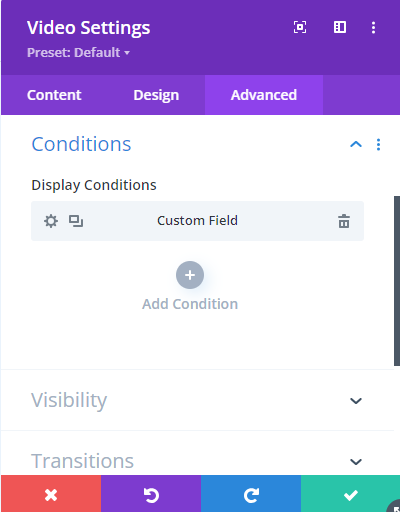Open the fullscreen expand modal icon
The image size is (400, 512).
click(300, 27)
